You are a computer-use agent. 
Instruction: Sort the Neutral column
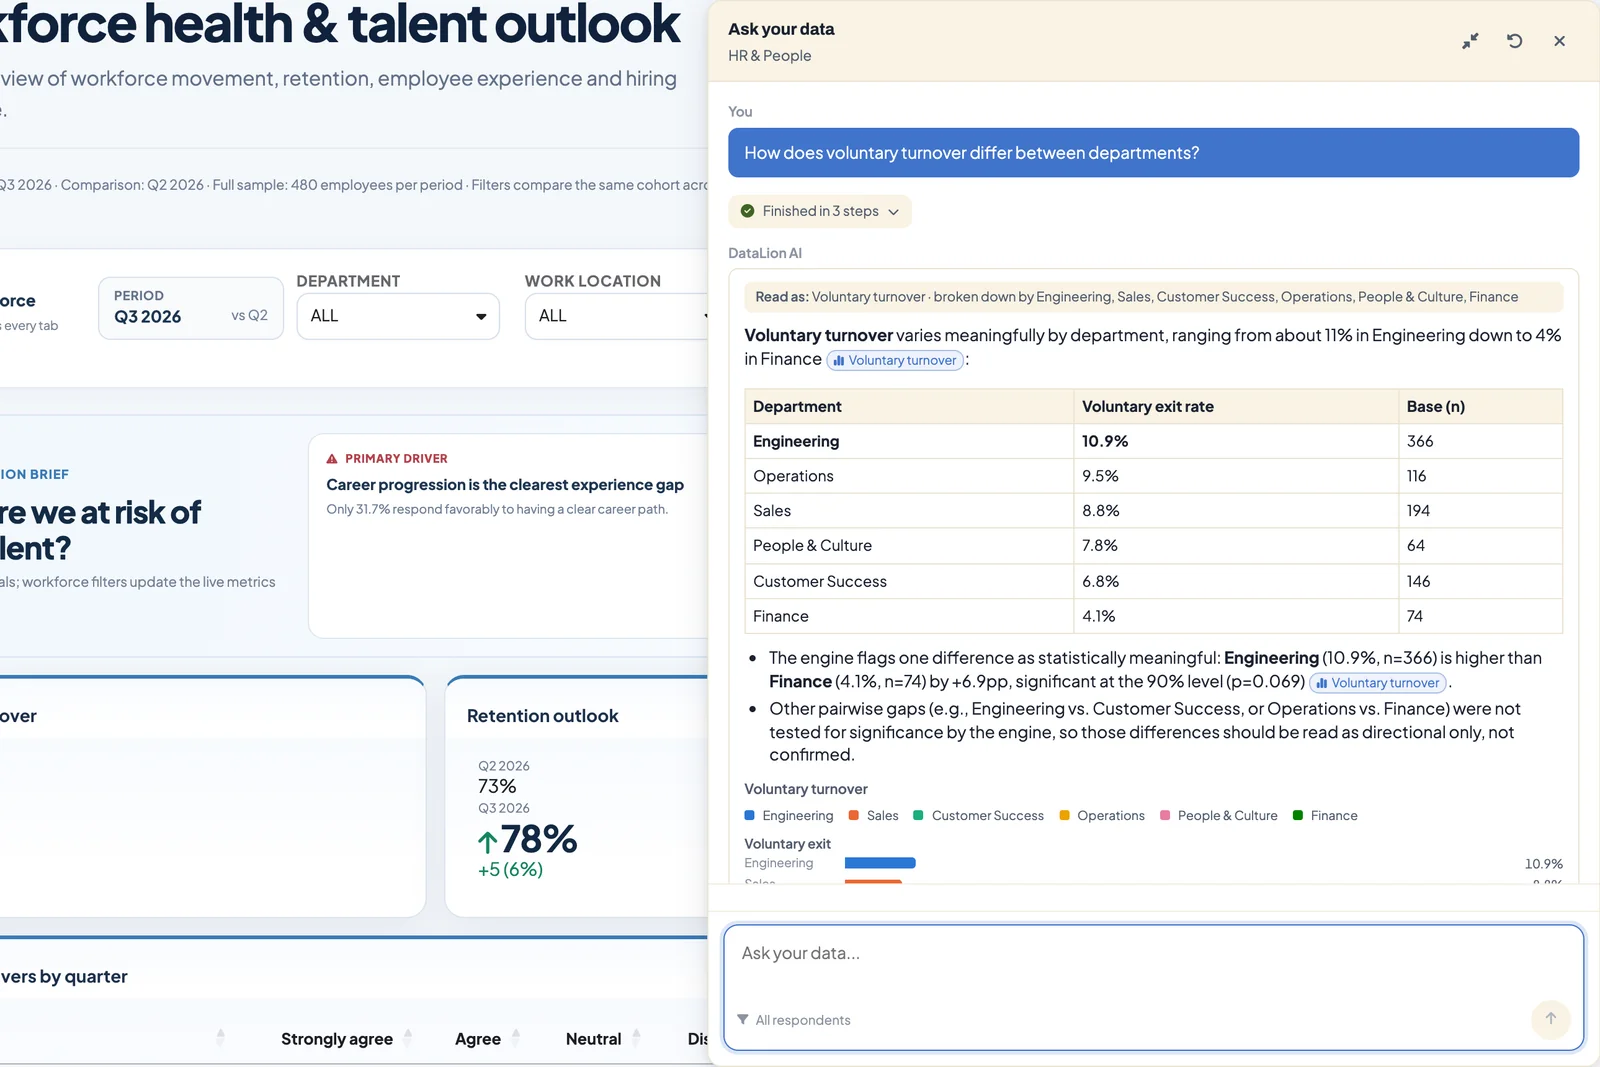(636, 1038)
